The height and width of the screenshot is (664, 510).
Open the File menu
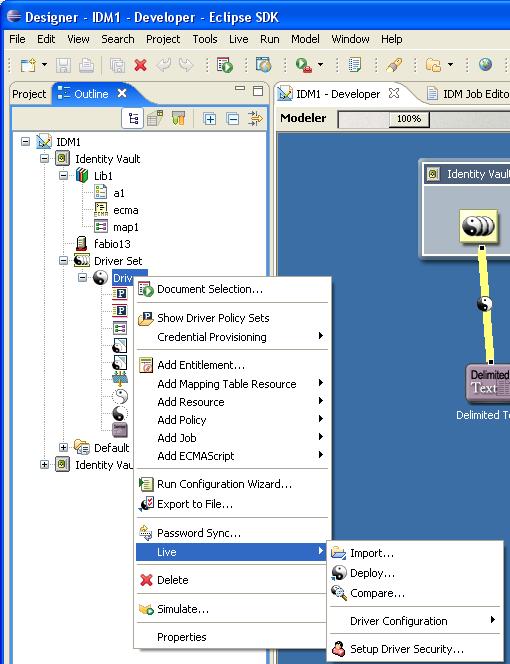(x=17, y=39)
